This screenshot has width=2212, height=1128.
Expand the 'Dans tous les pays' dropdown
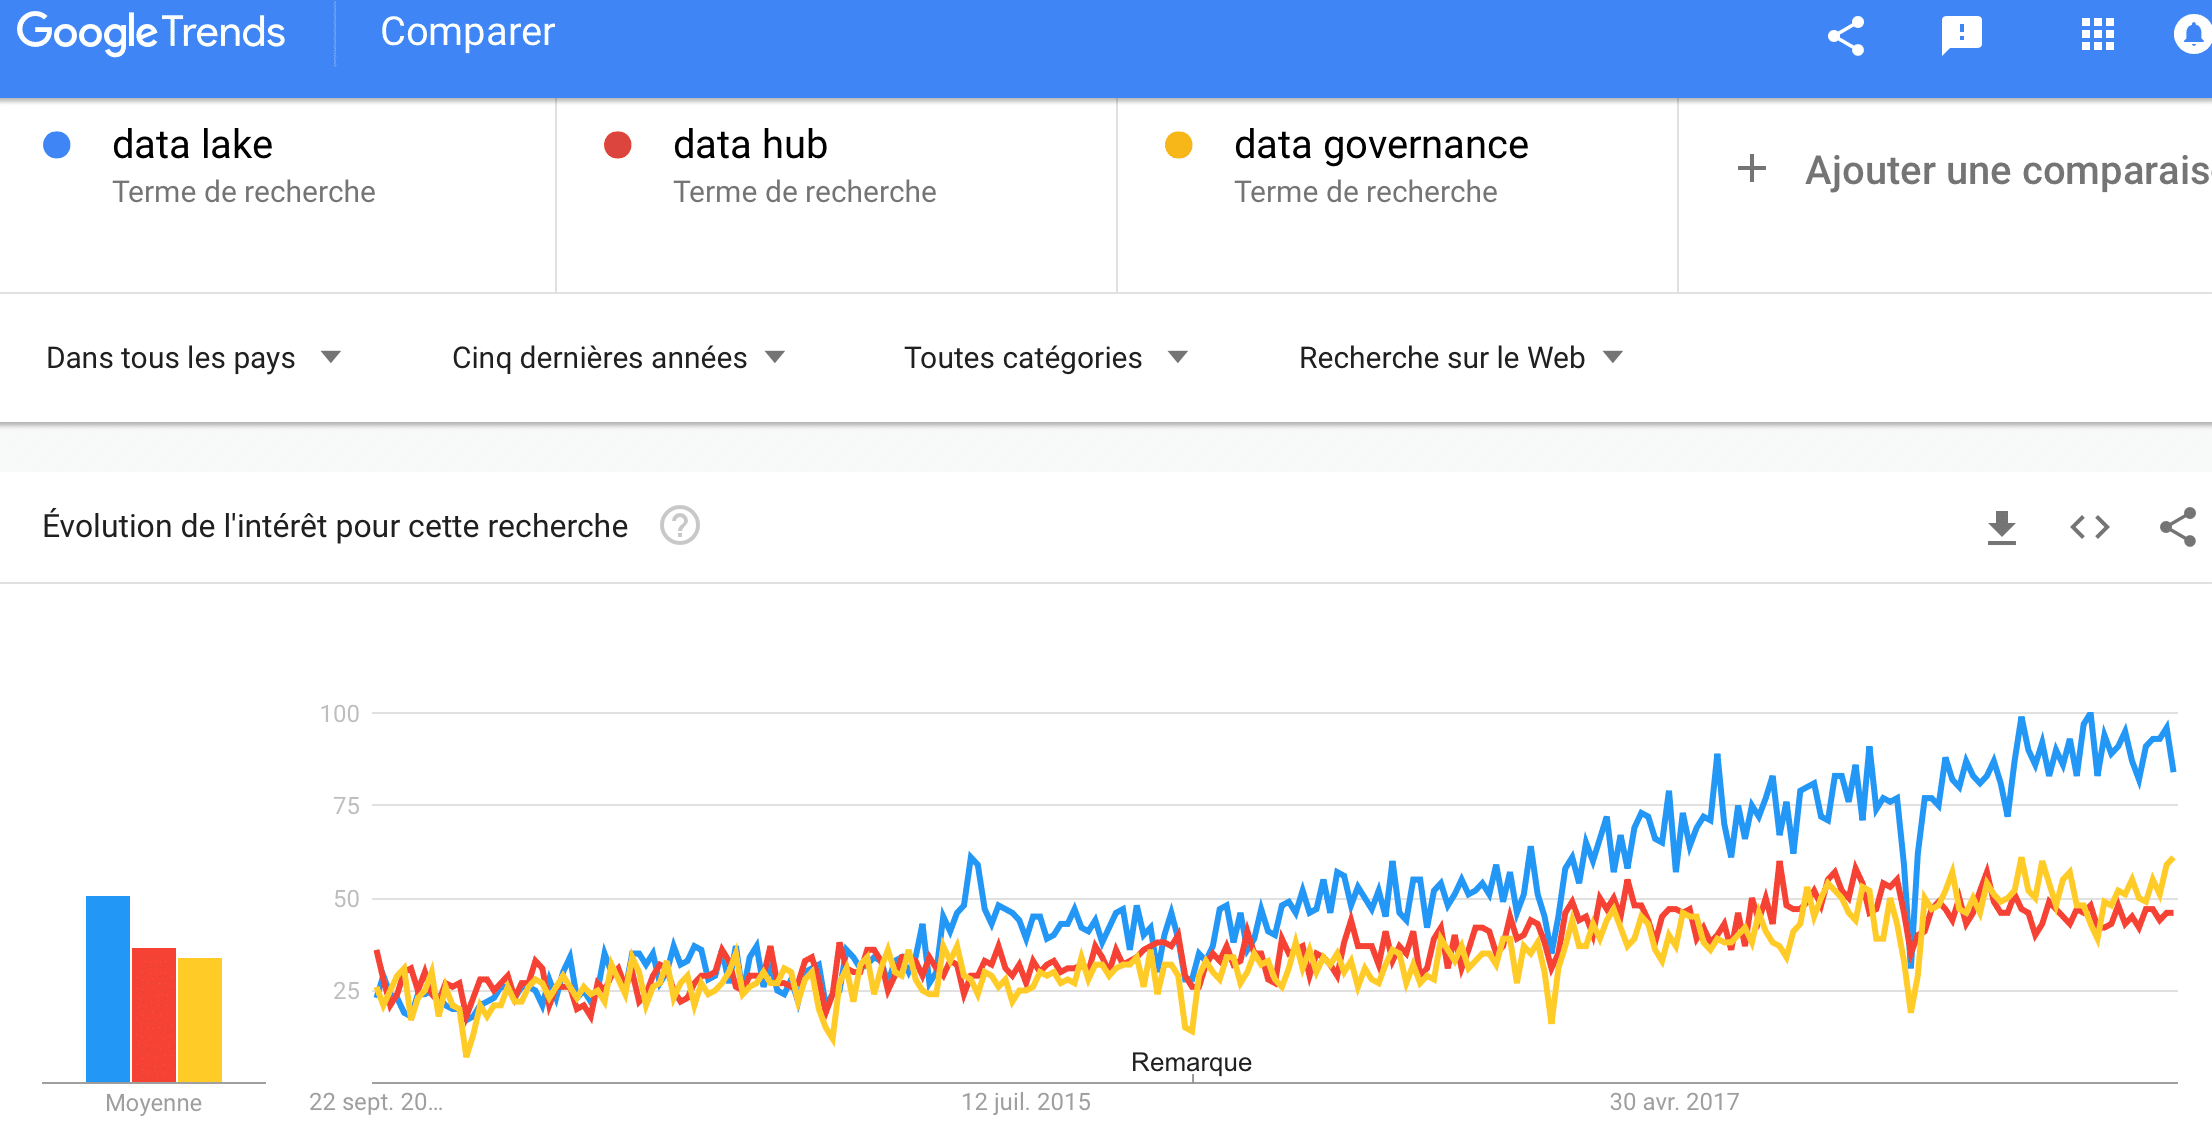pyautogui.click(x=194, y=358)
